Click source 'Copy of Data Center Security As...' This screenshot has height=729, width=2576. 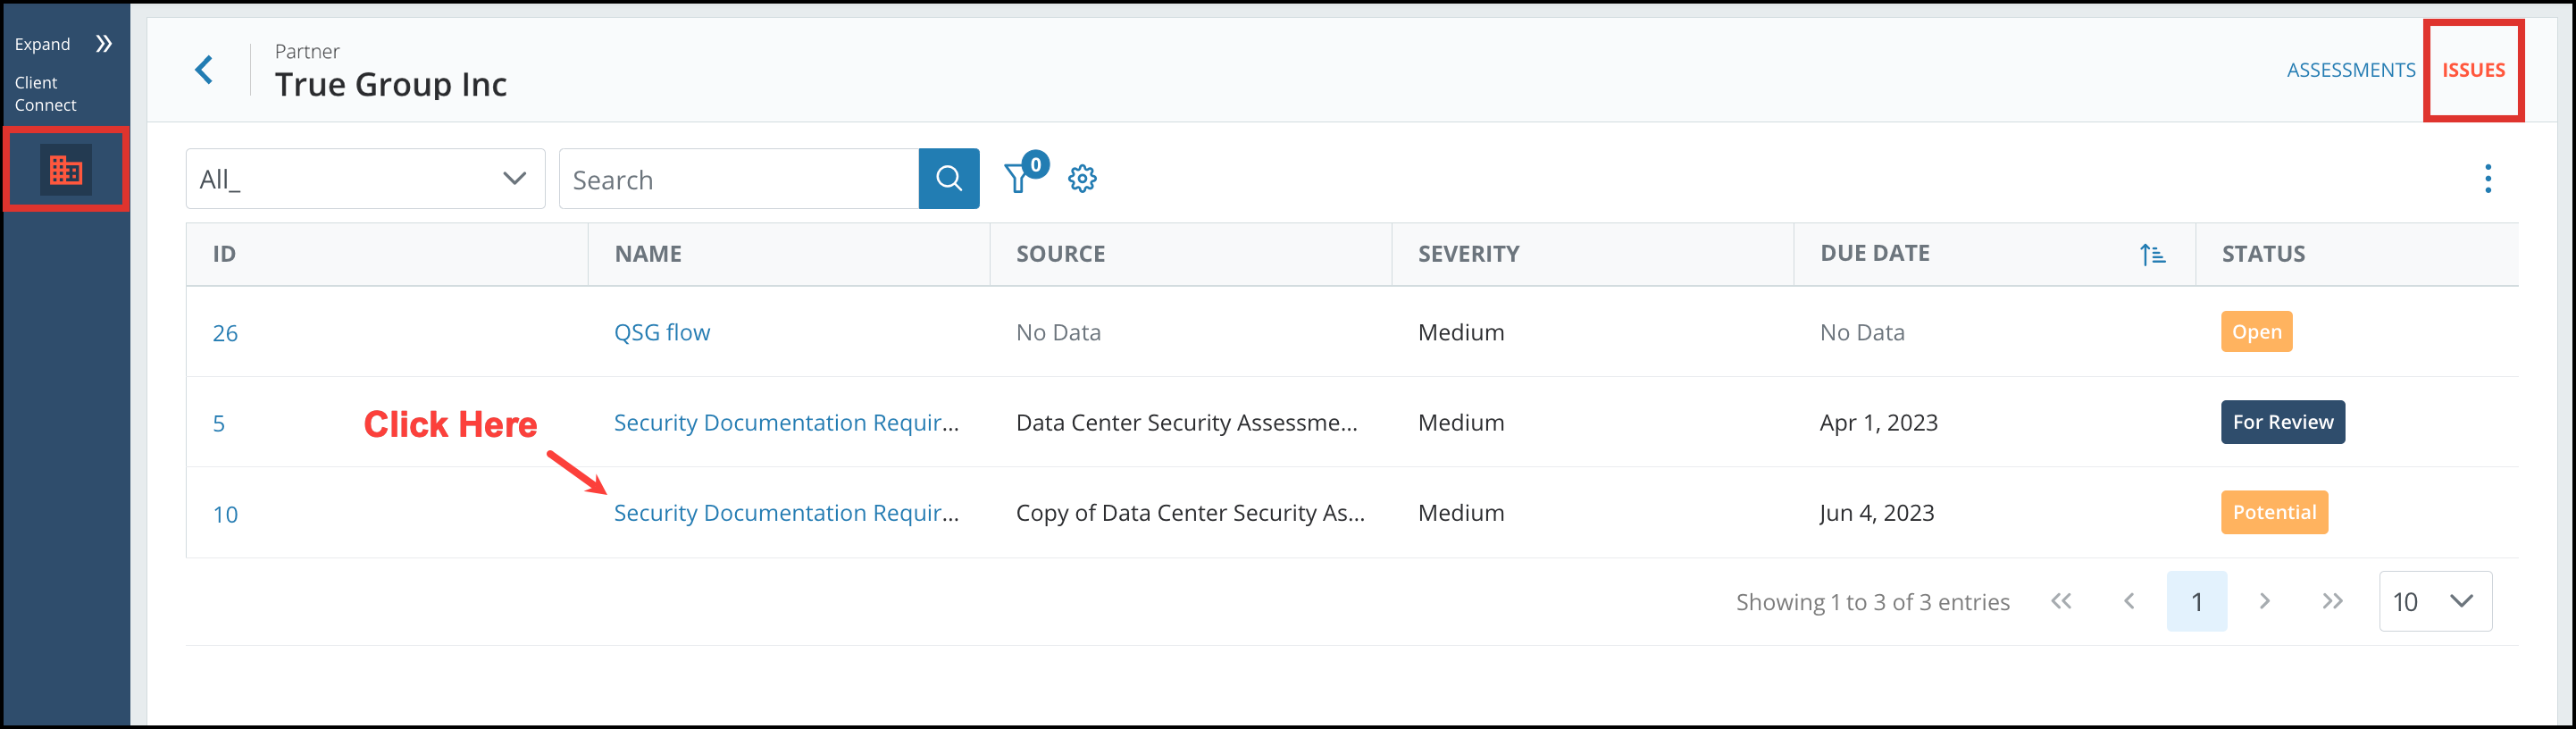(1190, 512)
